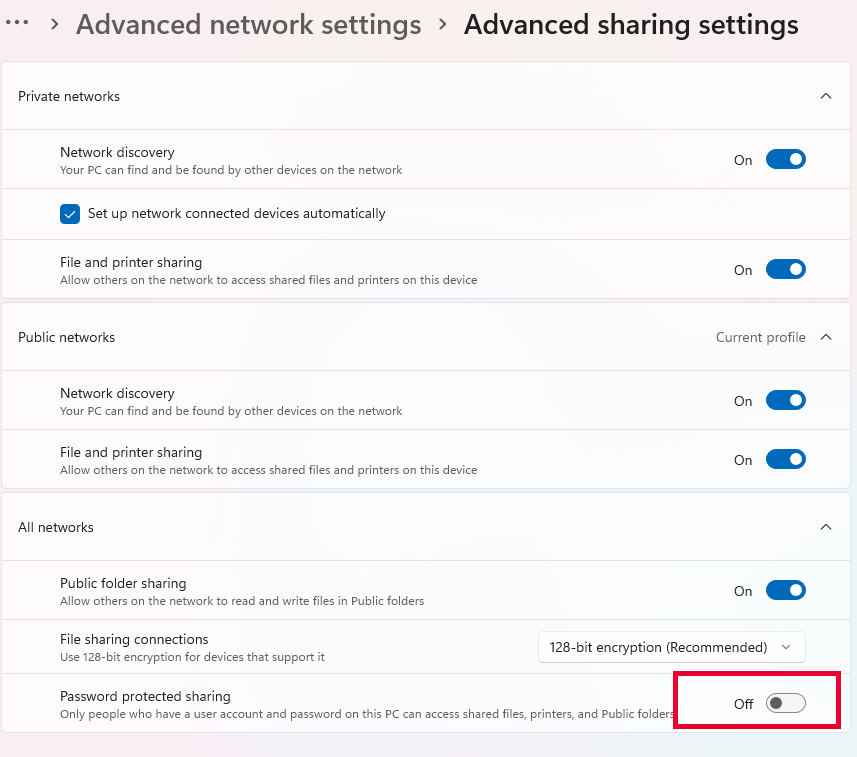Click the Public networks header label
Image resolution: width=857 pixels, height=757 pixels.
[67, 337]
